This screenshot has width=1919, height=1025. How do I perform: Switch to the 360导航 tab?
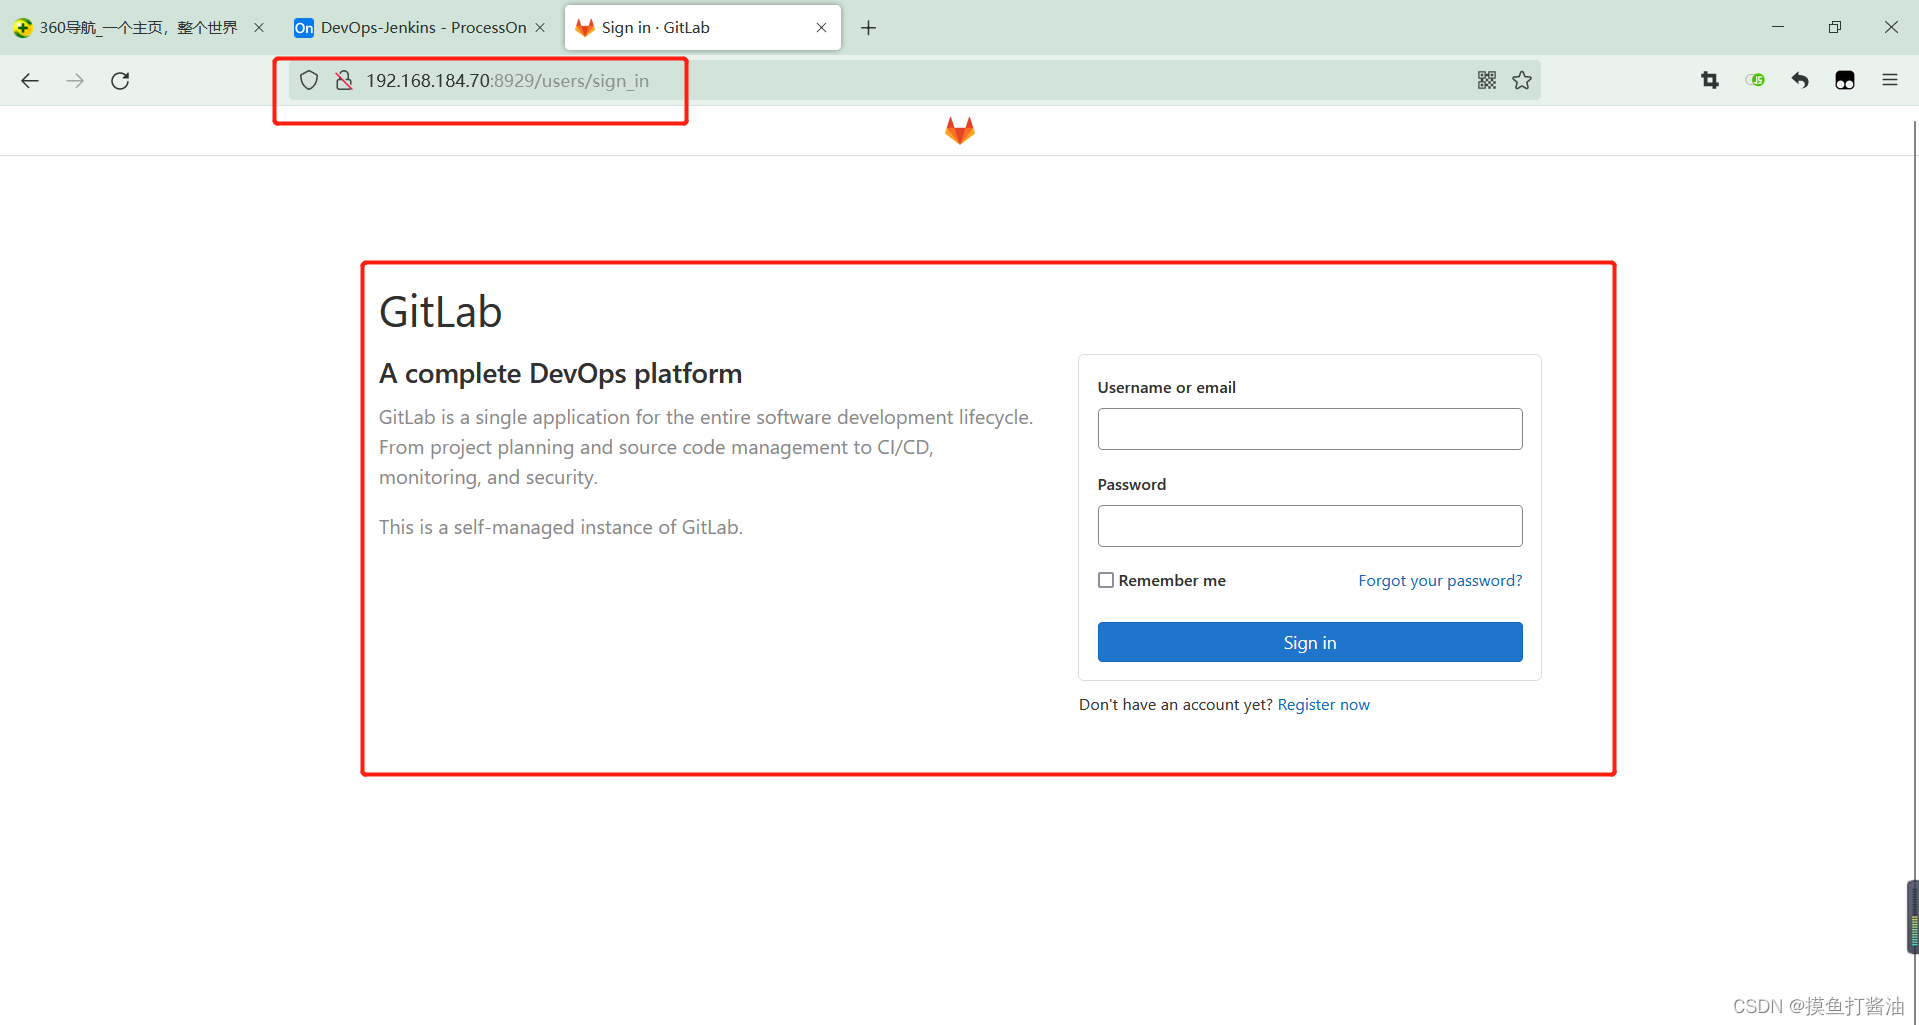(139, 28)
